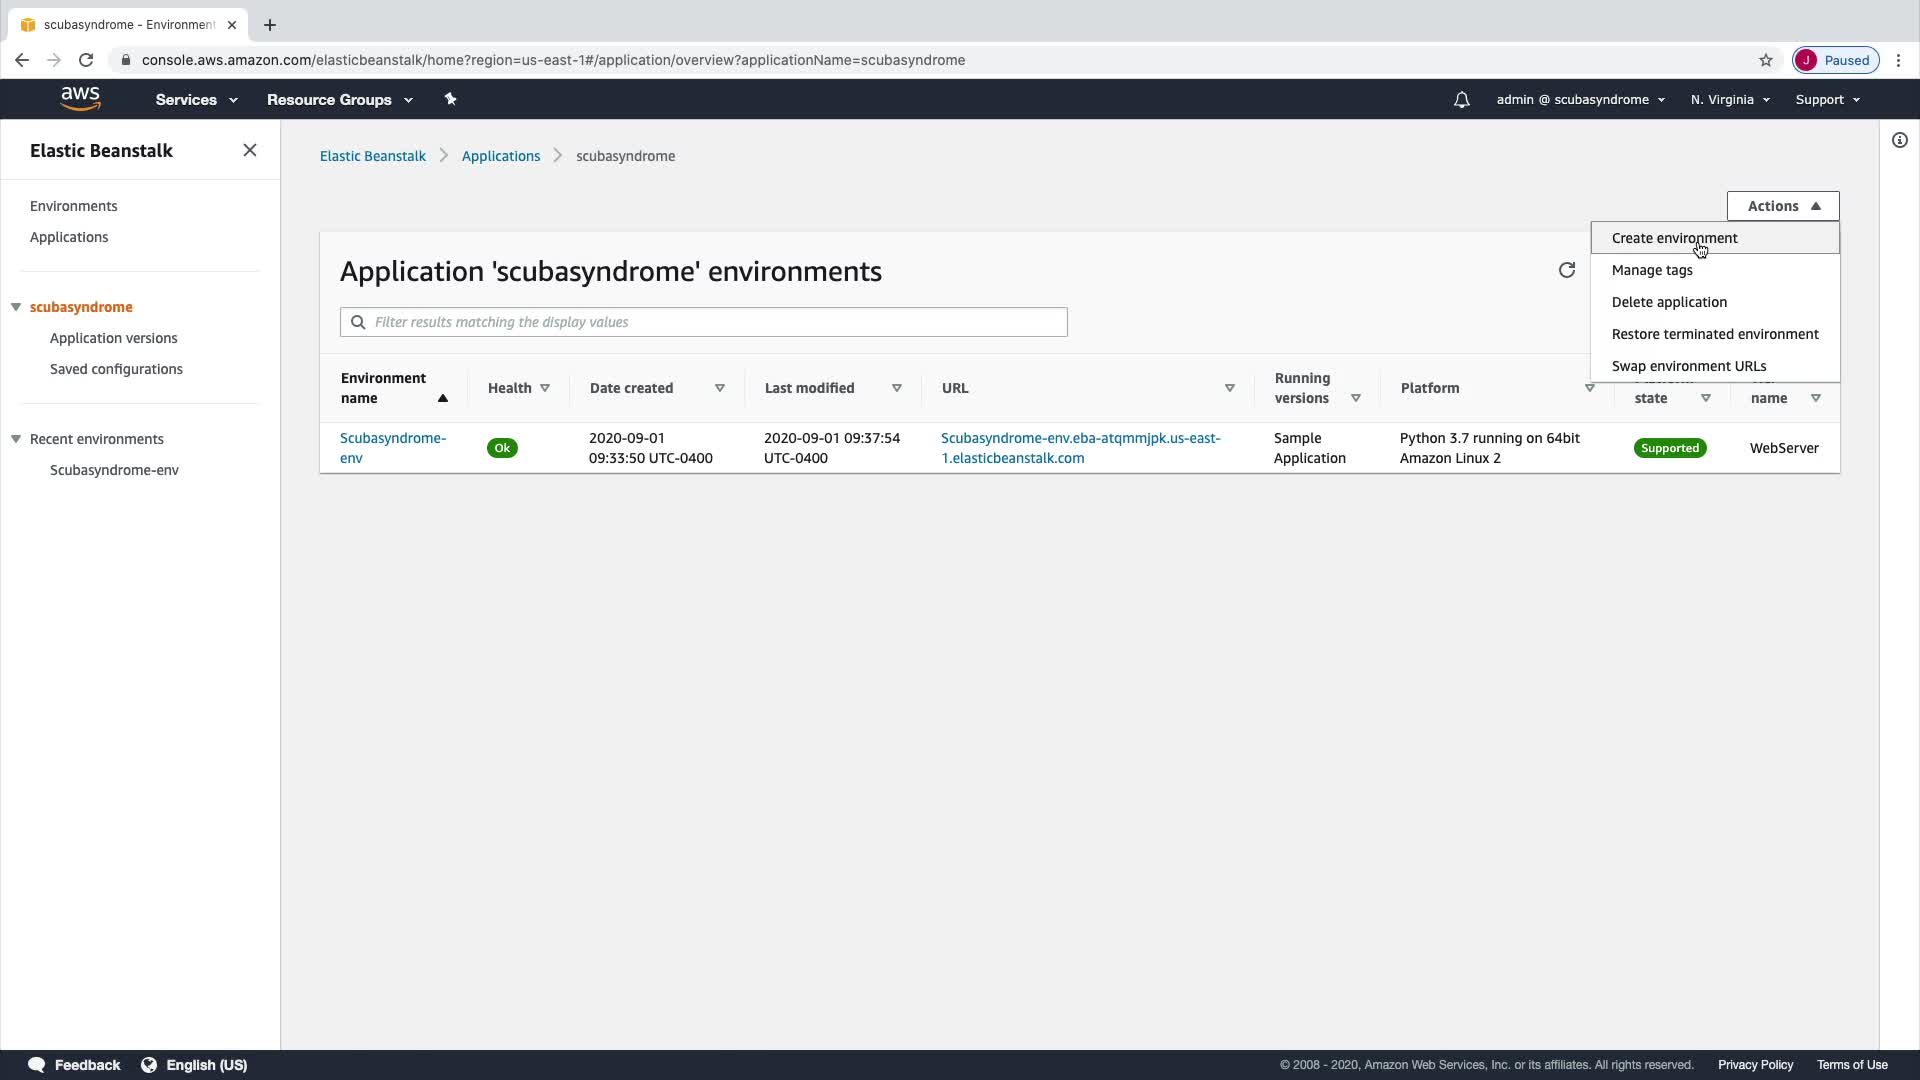
Task: Click the filter results search field
Action: (715, 322)
